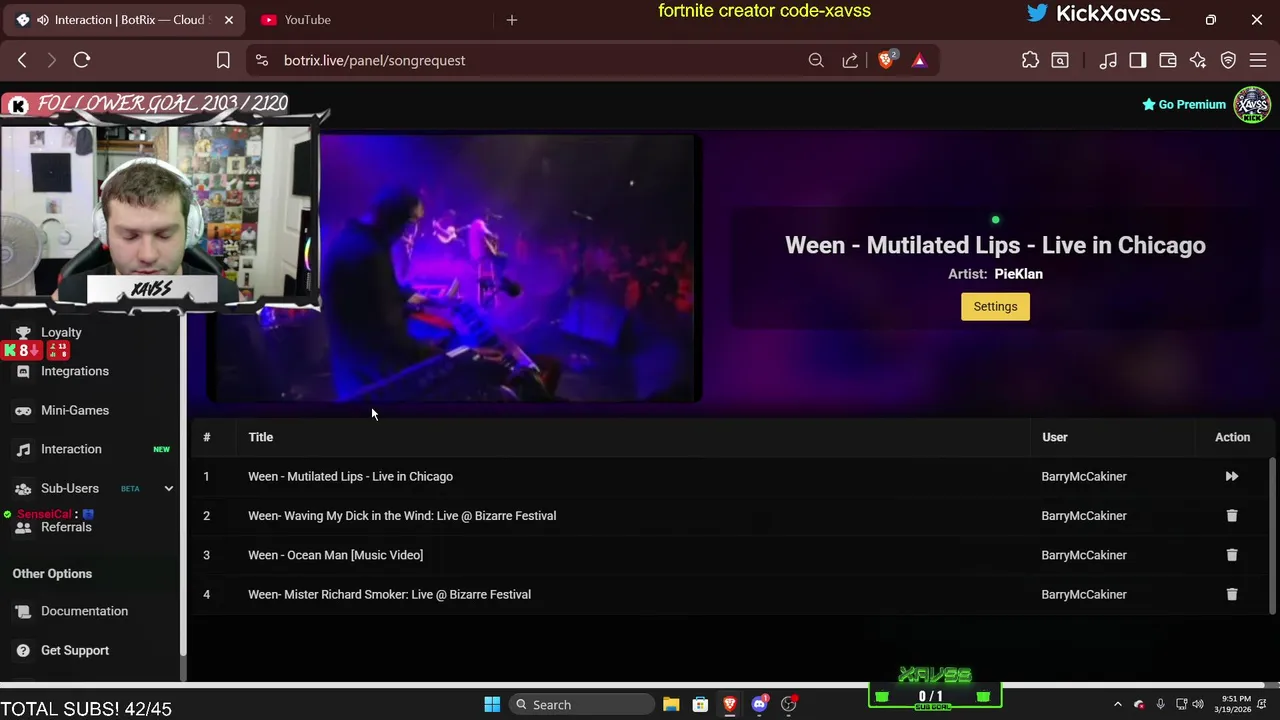Reload the BotRix page
The image size is (1280, 720).
pos(82,61)
